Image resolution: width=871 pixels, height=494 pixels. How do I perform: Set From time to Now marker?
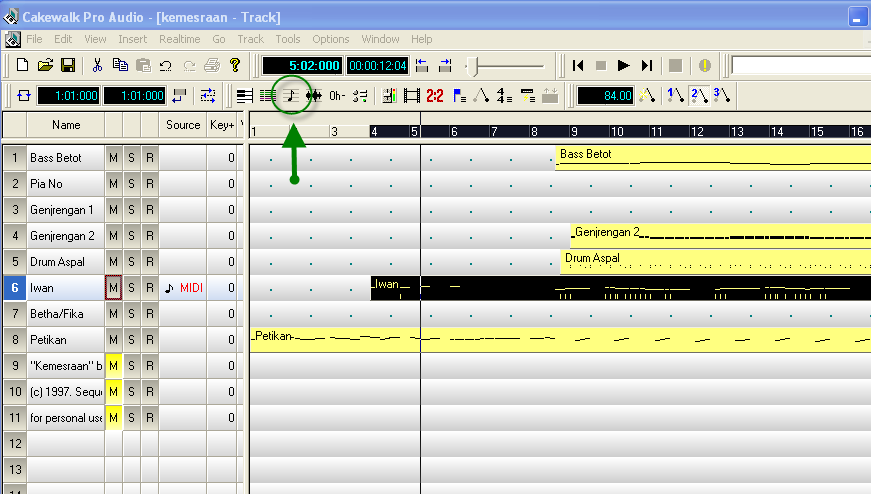[422, 66]
